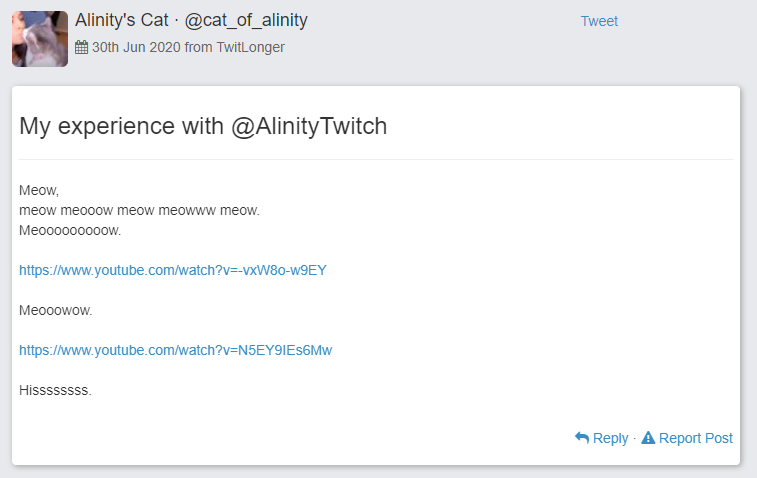Open the first YouTube link ending w9EY

point(173,270)
